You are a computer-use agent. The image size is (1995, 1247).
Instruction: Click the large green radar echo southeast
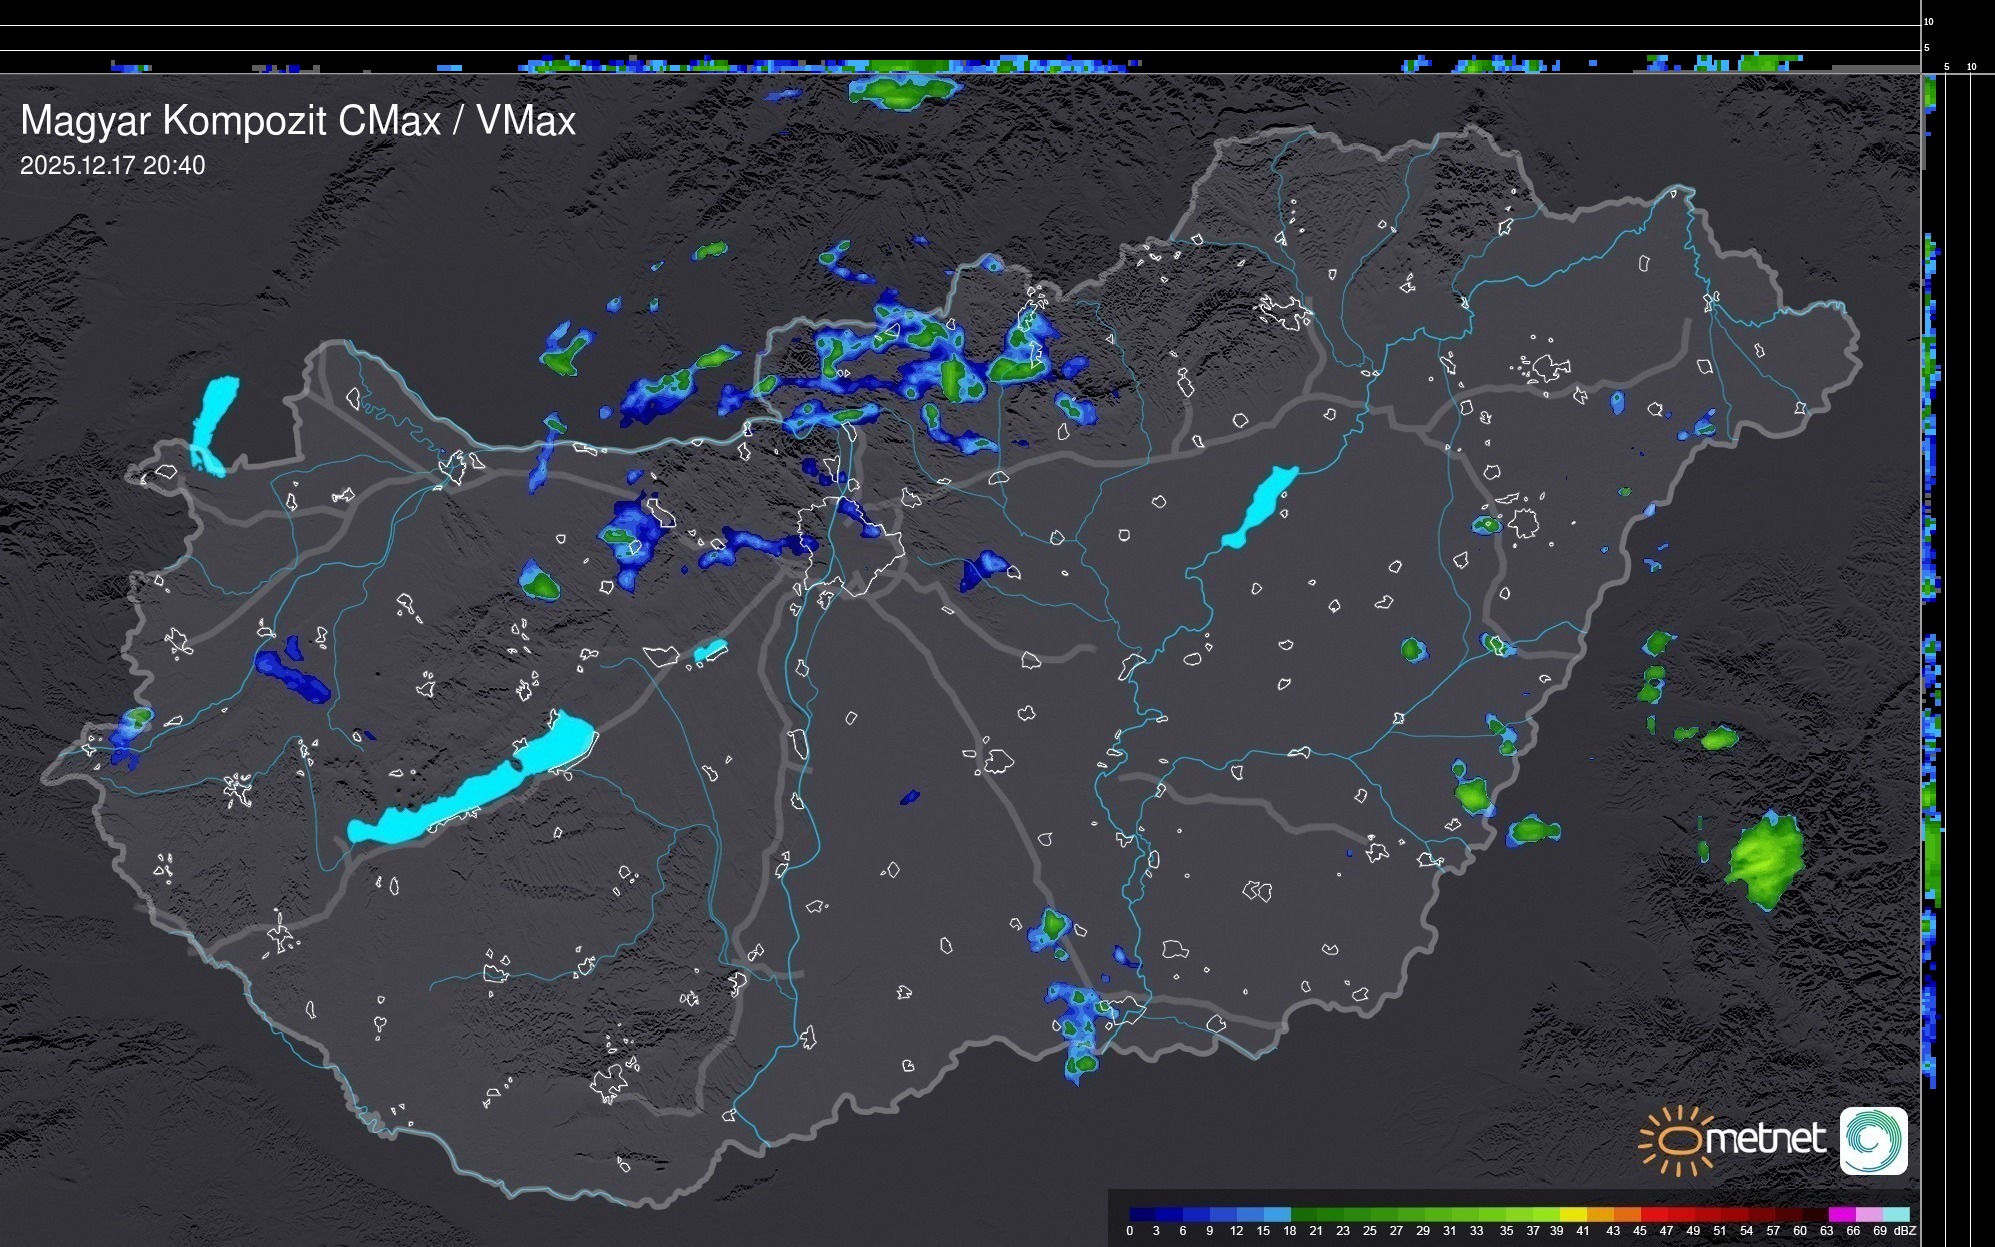tap(1767, 860)
